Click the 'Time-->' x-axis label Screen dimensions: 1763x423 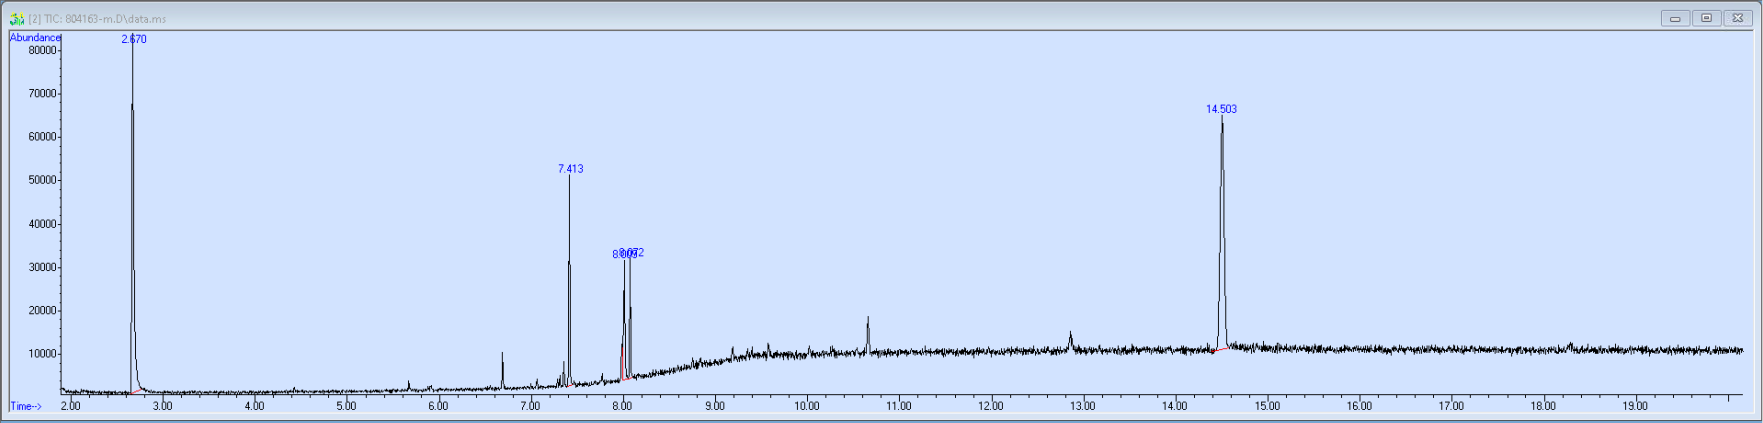[x=26, y=406]
